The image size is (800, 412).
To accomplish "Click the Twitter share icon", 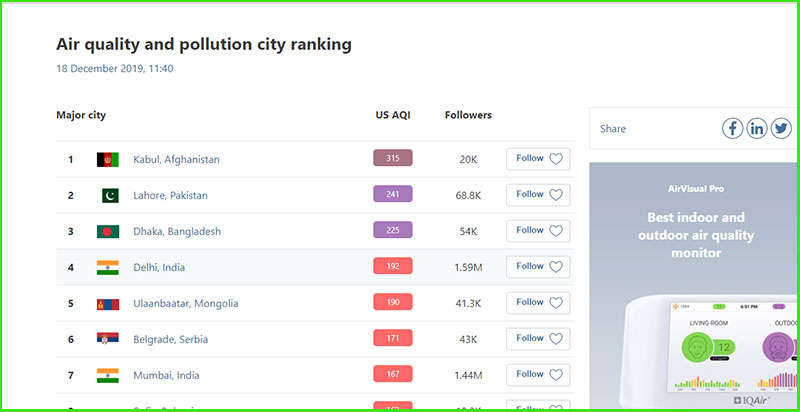I will coord(781,128).
